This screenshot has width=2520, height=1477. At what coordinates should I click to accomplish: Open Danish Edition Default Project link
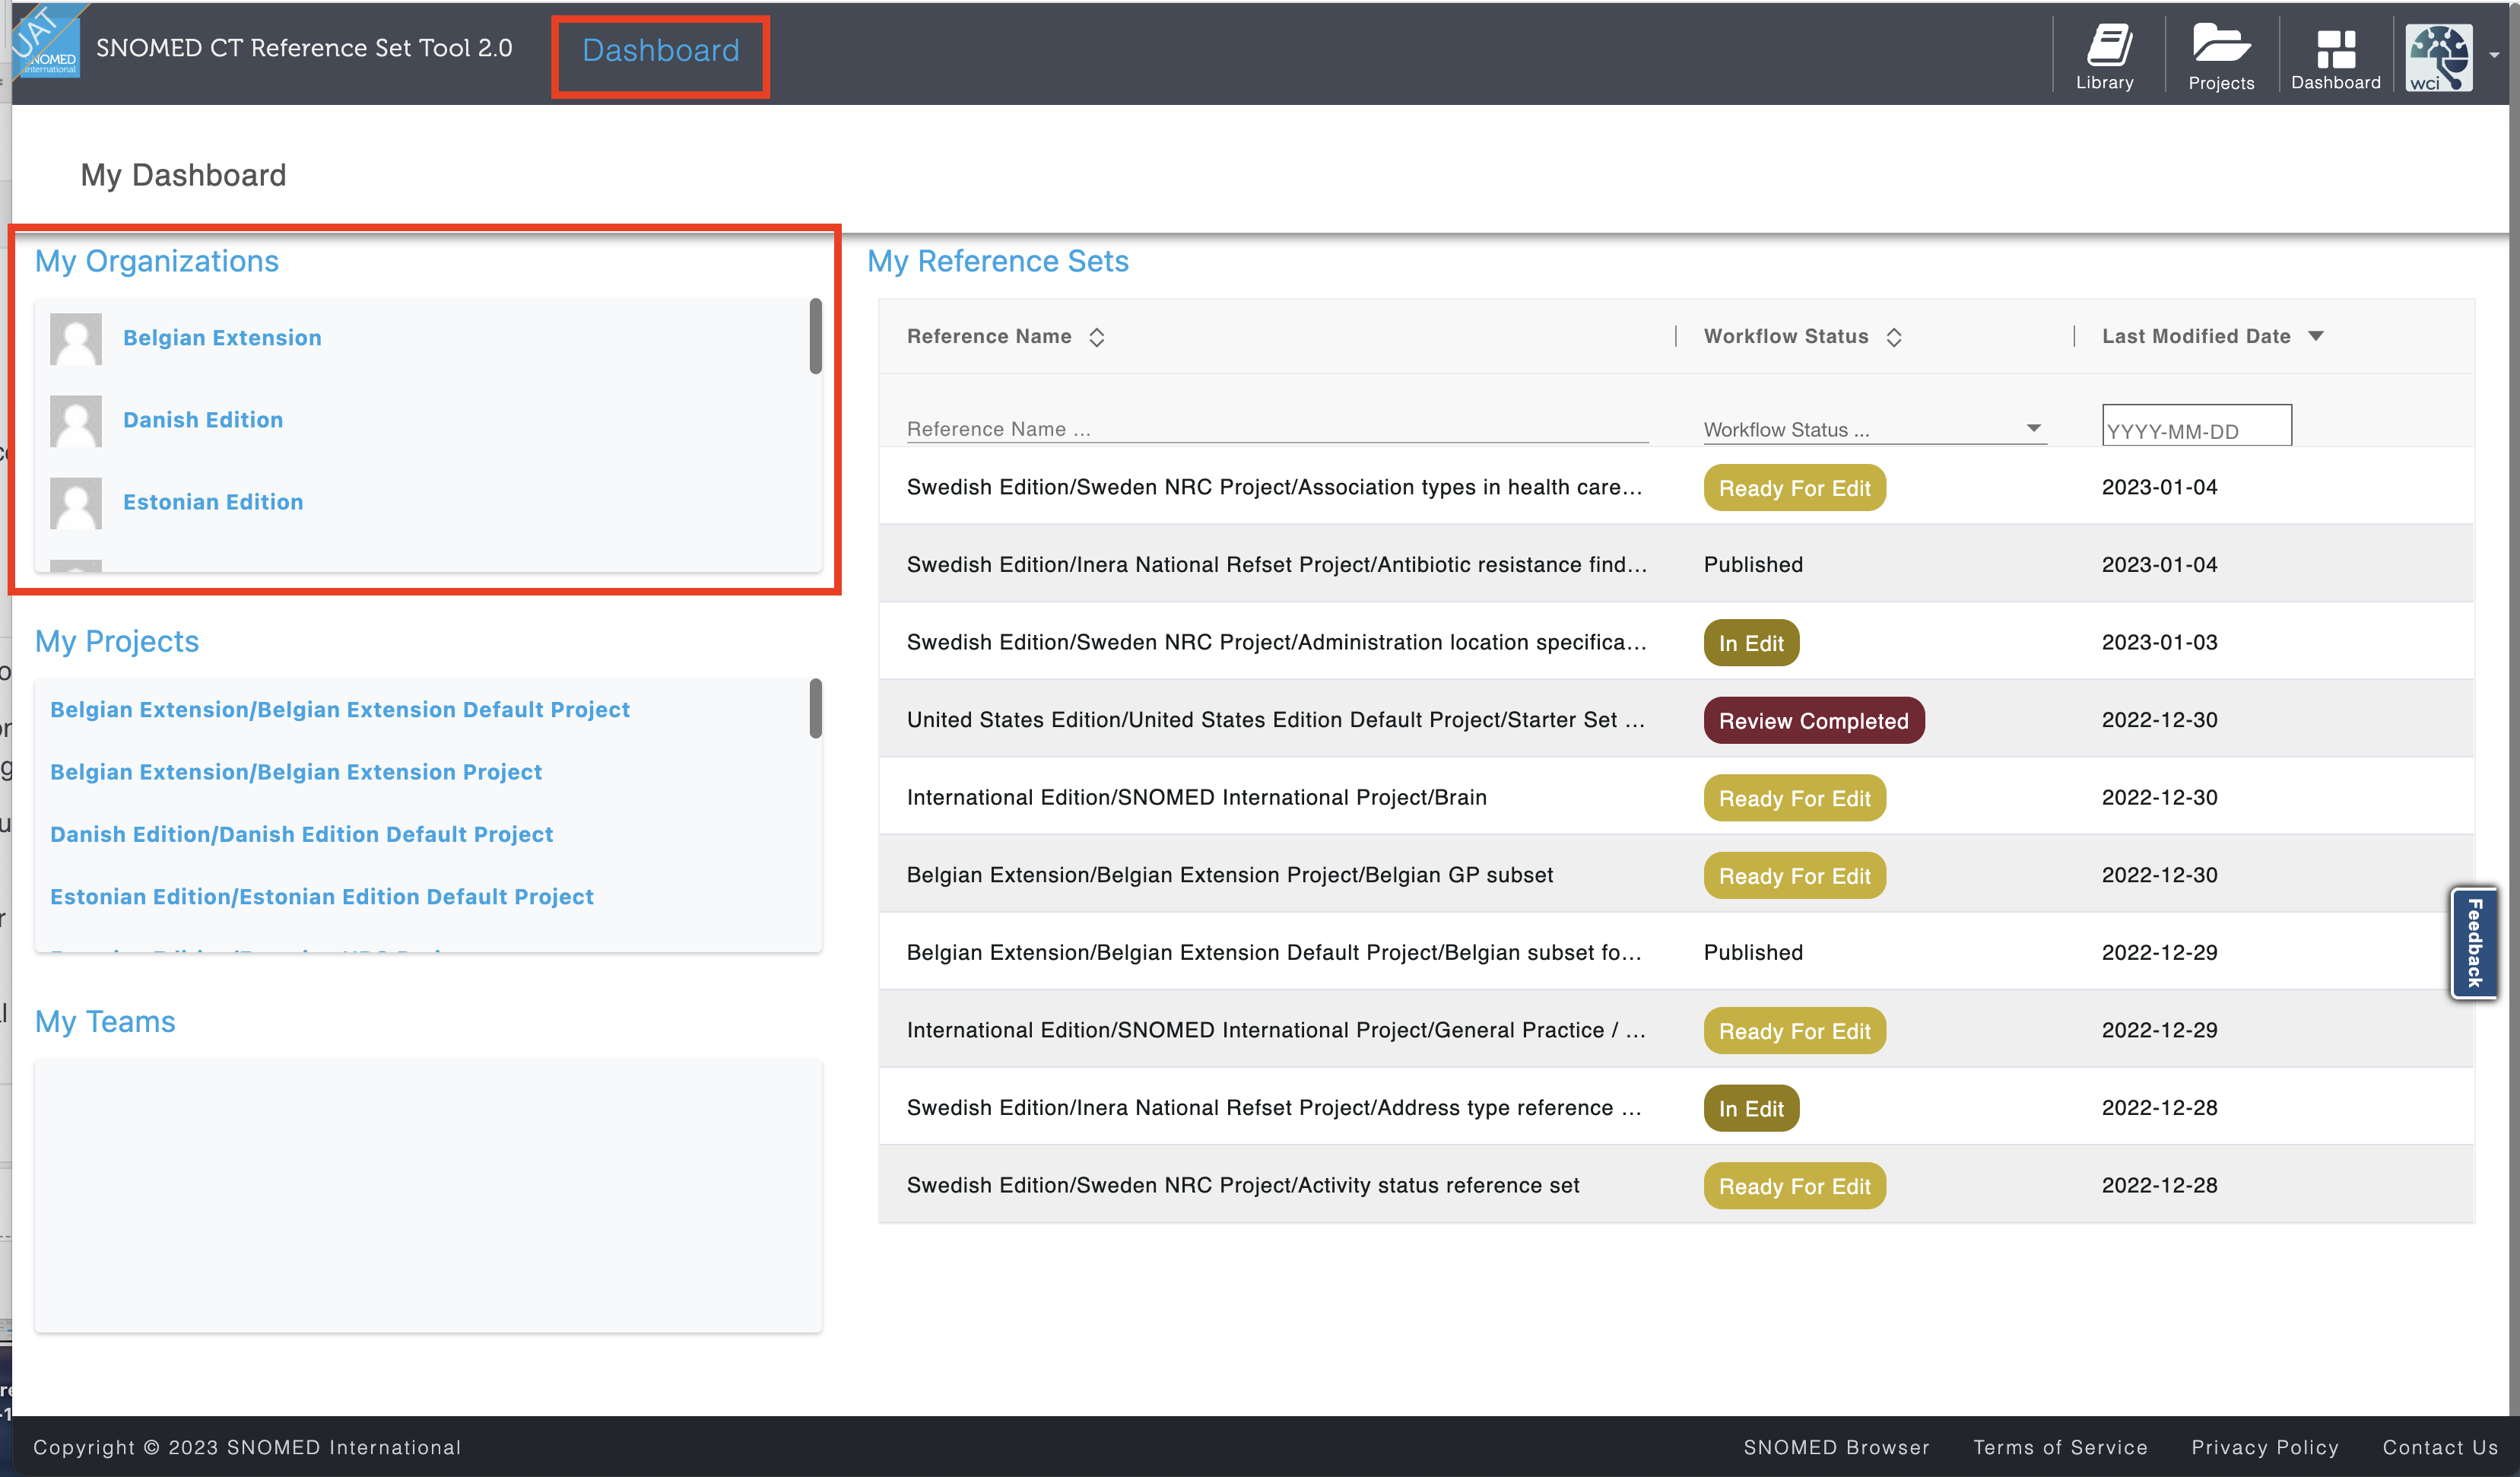[x=301, y=834]
